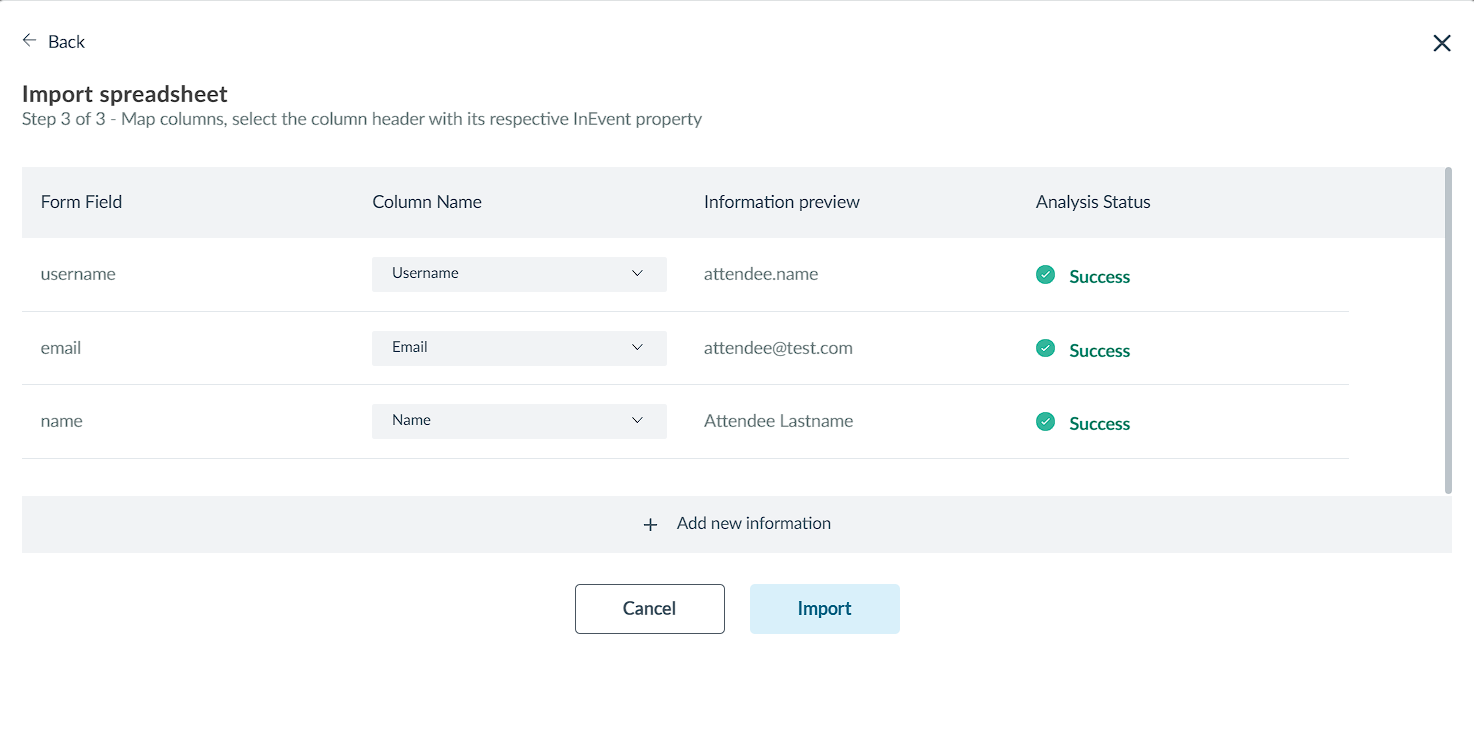This screenshot has height=730, width=1474.
Task: Click the Step 3 of 3 description text
Action: (x=362, y=119)
